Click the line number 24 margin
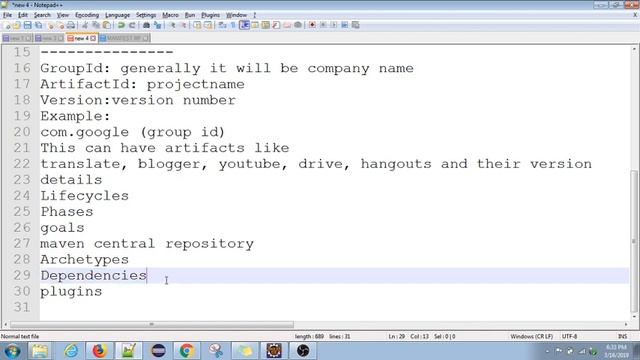Image resolution: width=640 pixels, height=360 pixels. click(22, 196)
